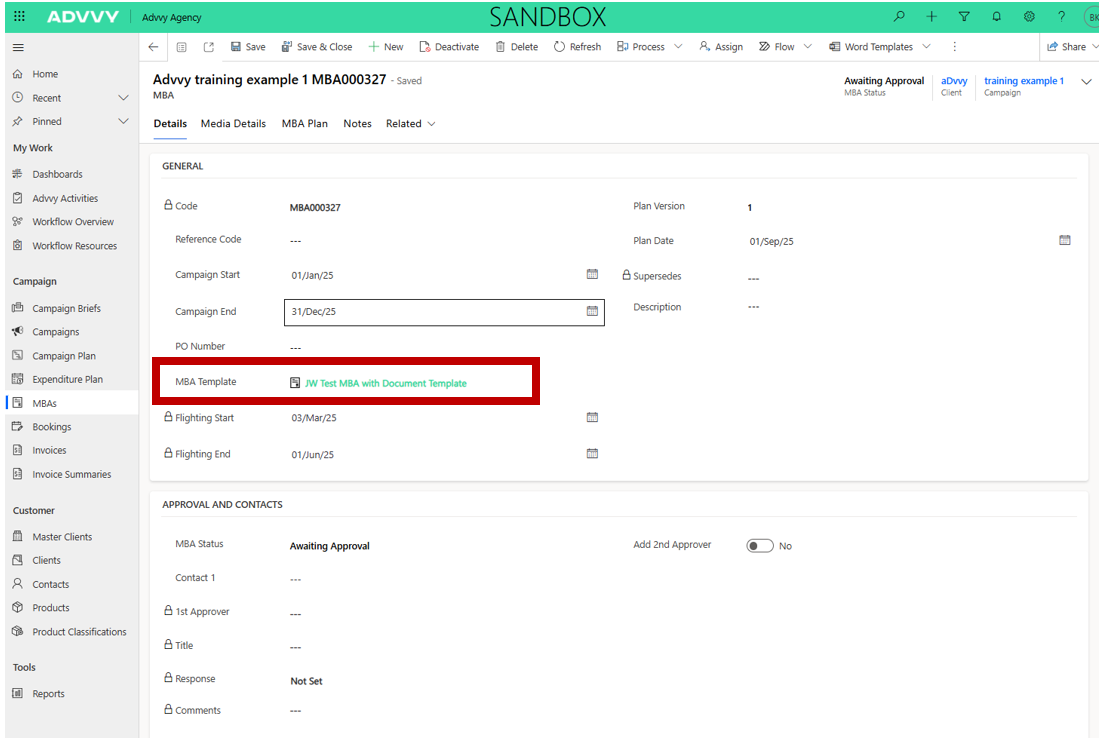Open Campaign End calendar picker icon

click(x=592, y=310)
